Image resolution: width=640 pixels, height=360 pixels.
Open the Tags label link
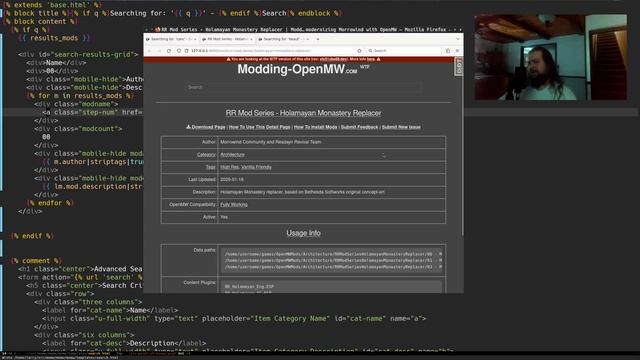click(x=211, y=167)
